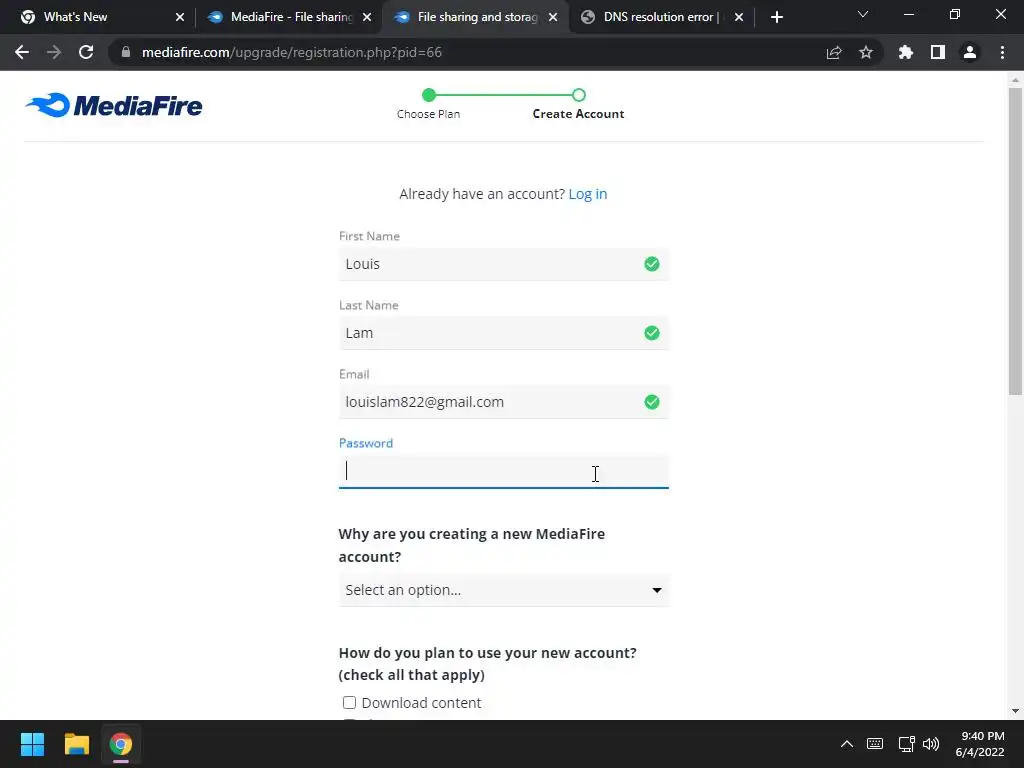This screenshot has width=1024, height=768.
Task: Click the MediaFire logo
Action: pos(114,105)
